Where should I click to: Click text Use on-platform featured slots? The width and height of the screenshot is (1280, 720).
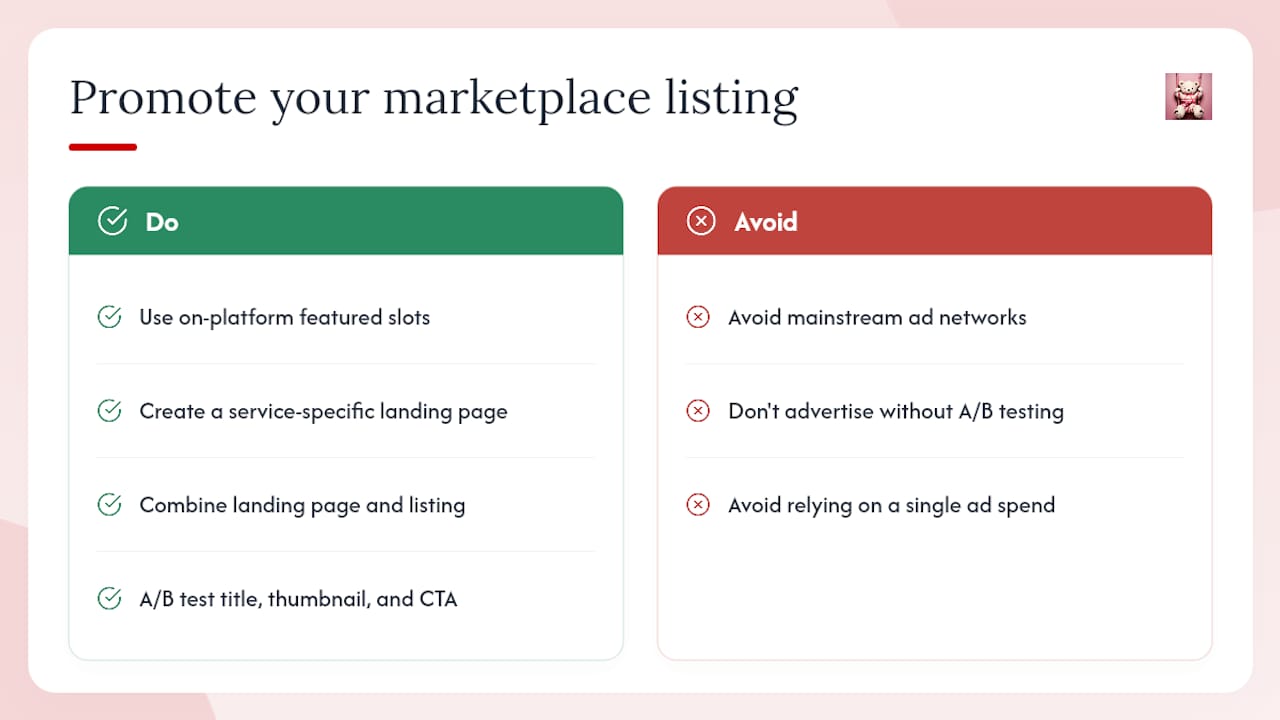285,318
